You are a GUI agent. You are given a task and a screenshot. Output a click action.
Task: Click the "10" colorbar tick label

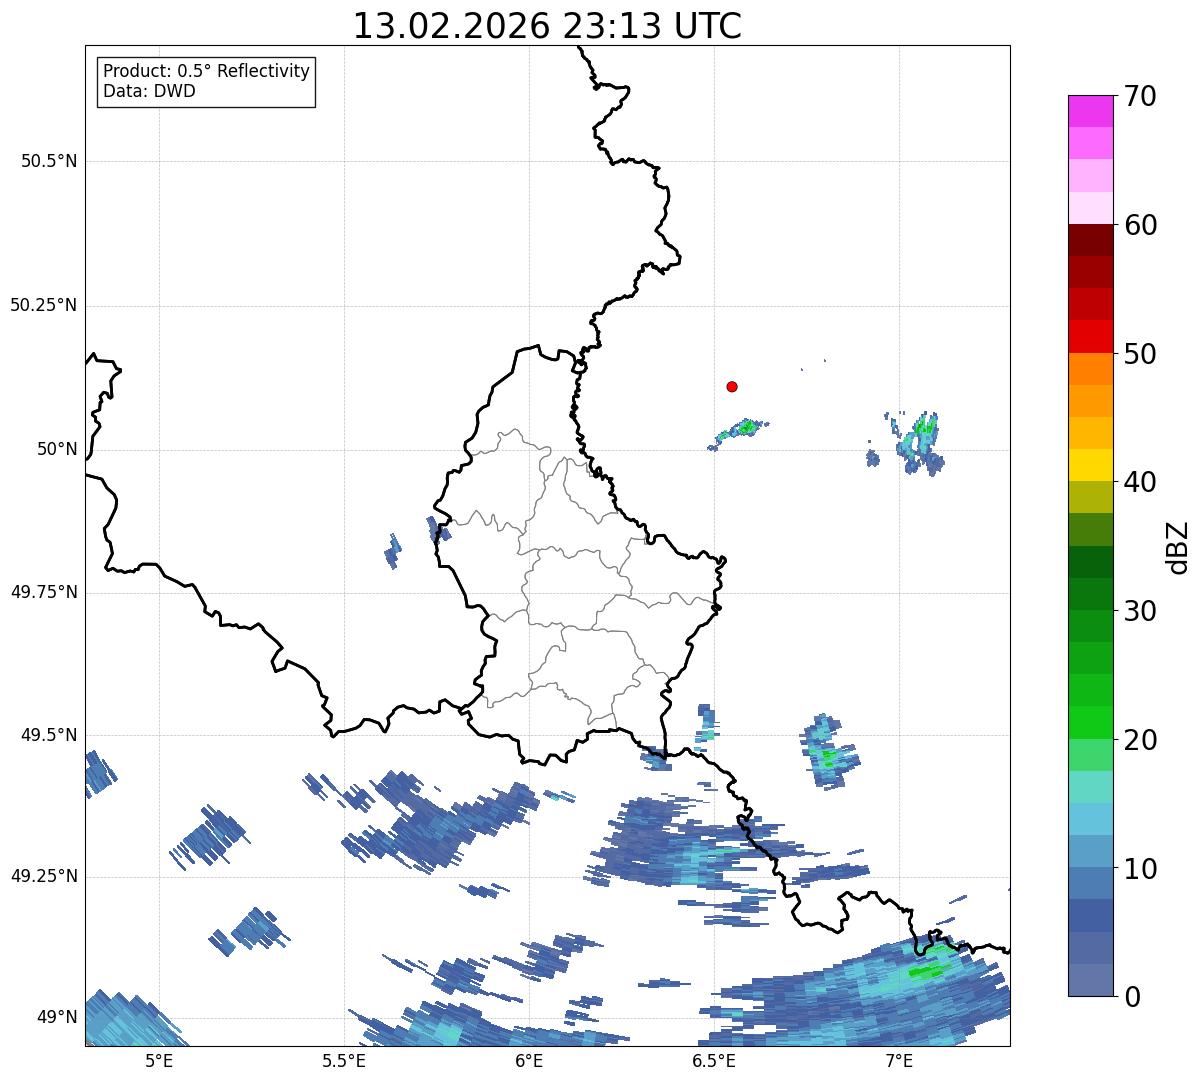point(1141,869)
